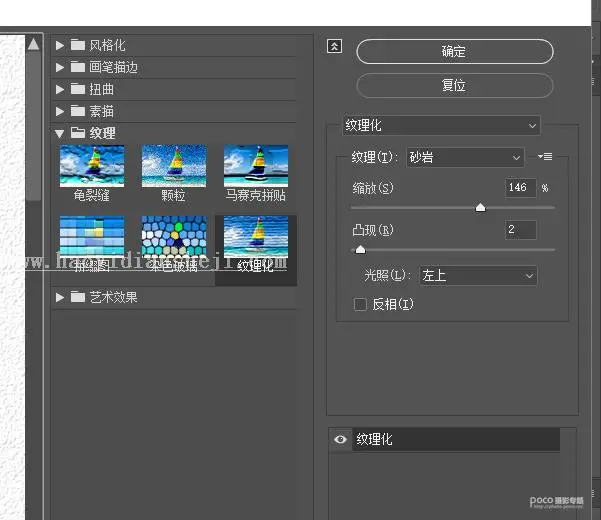The image size is (601, 520).
Task: Click the open 纹理 folder icon
Action: pos(78,133)
